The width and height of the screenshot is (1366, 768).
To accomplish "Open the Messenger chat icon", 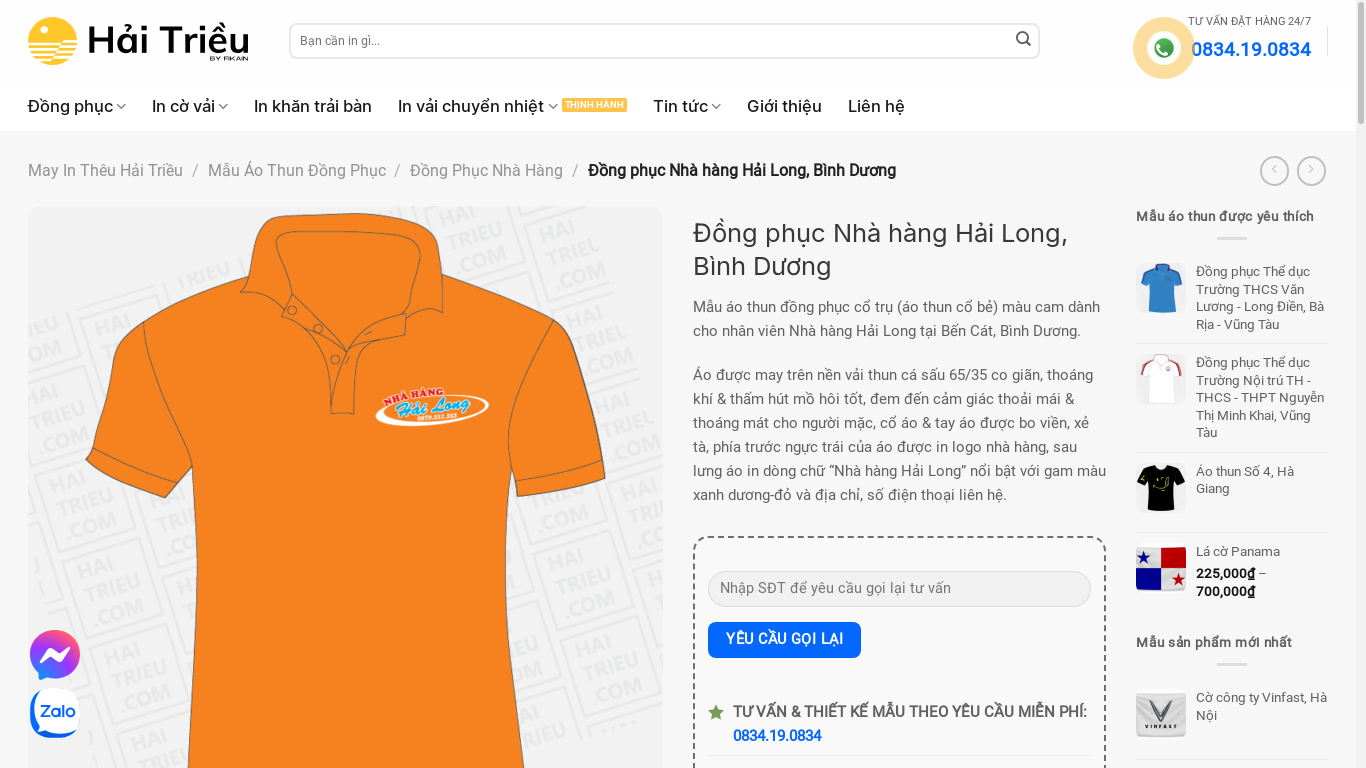I will coord(55,655).
